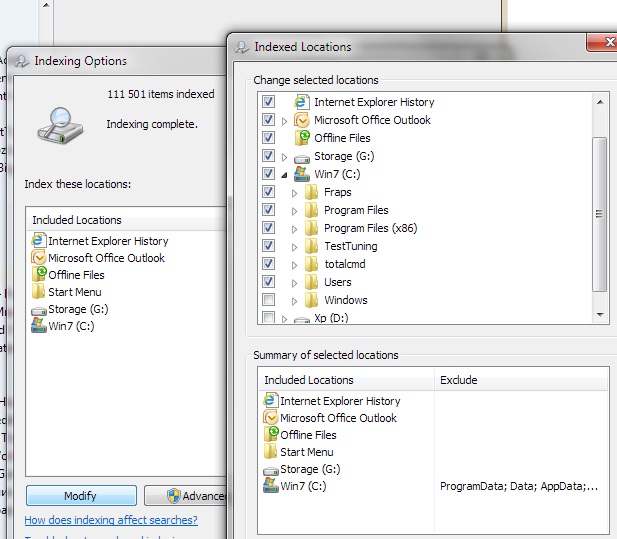Image resolution: width=617 pixels, height=539 pixels.
Task: Click the totalcmd folder icon
Action: coord(311,264)
